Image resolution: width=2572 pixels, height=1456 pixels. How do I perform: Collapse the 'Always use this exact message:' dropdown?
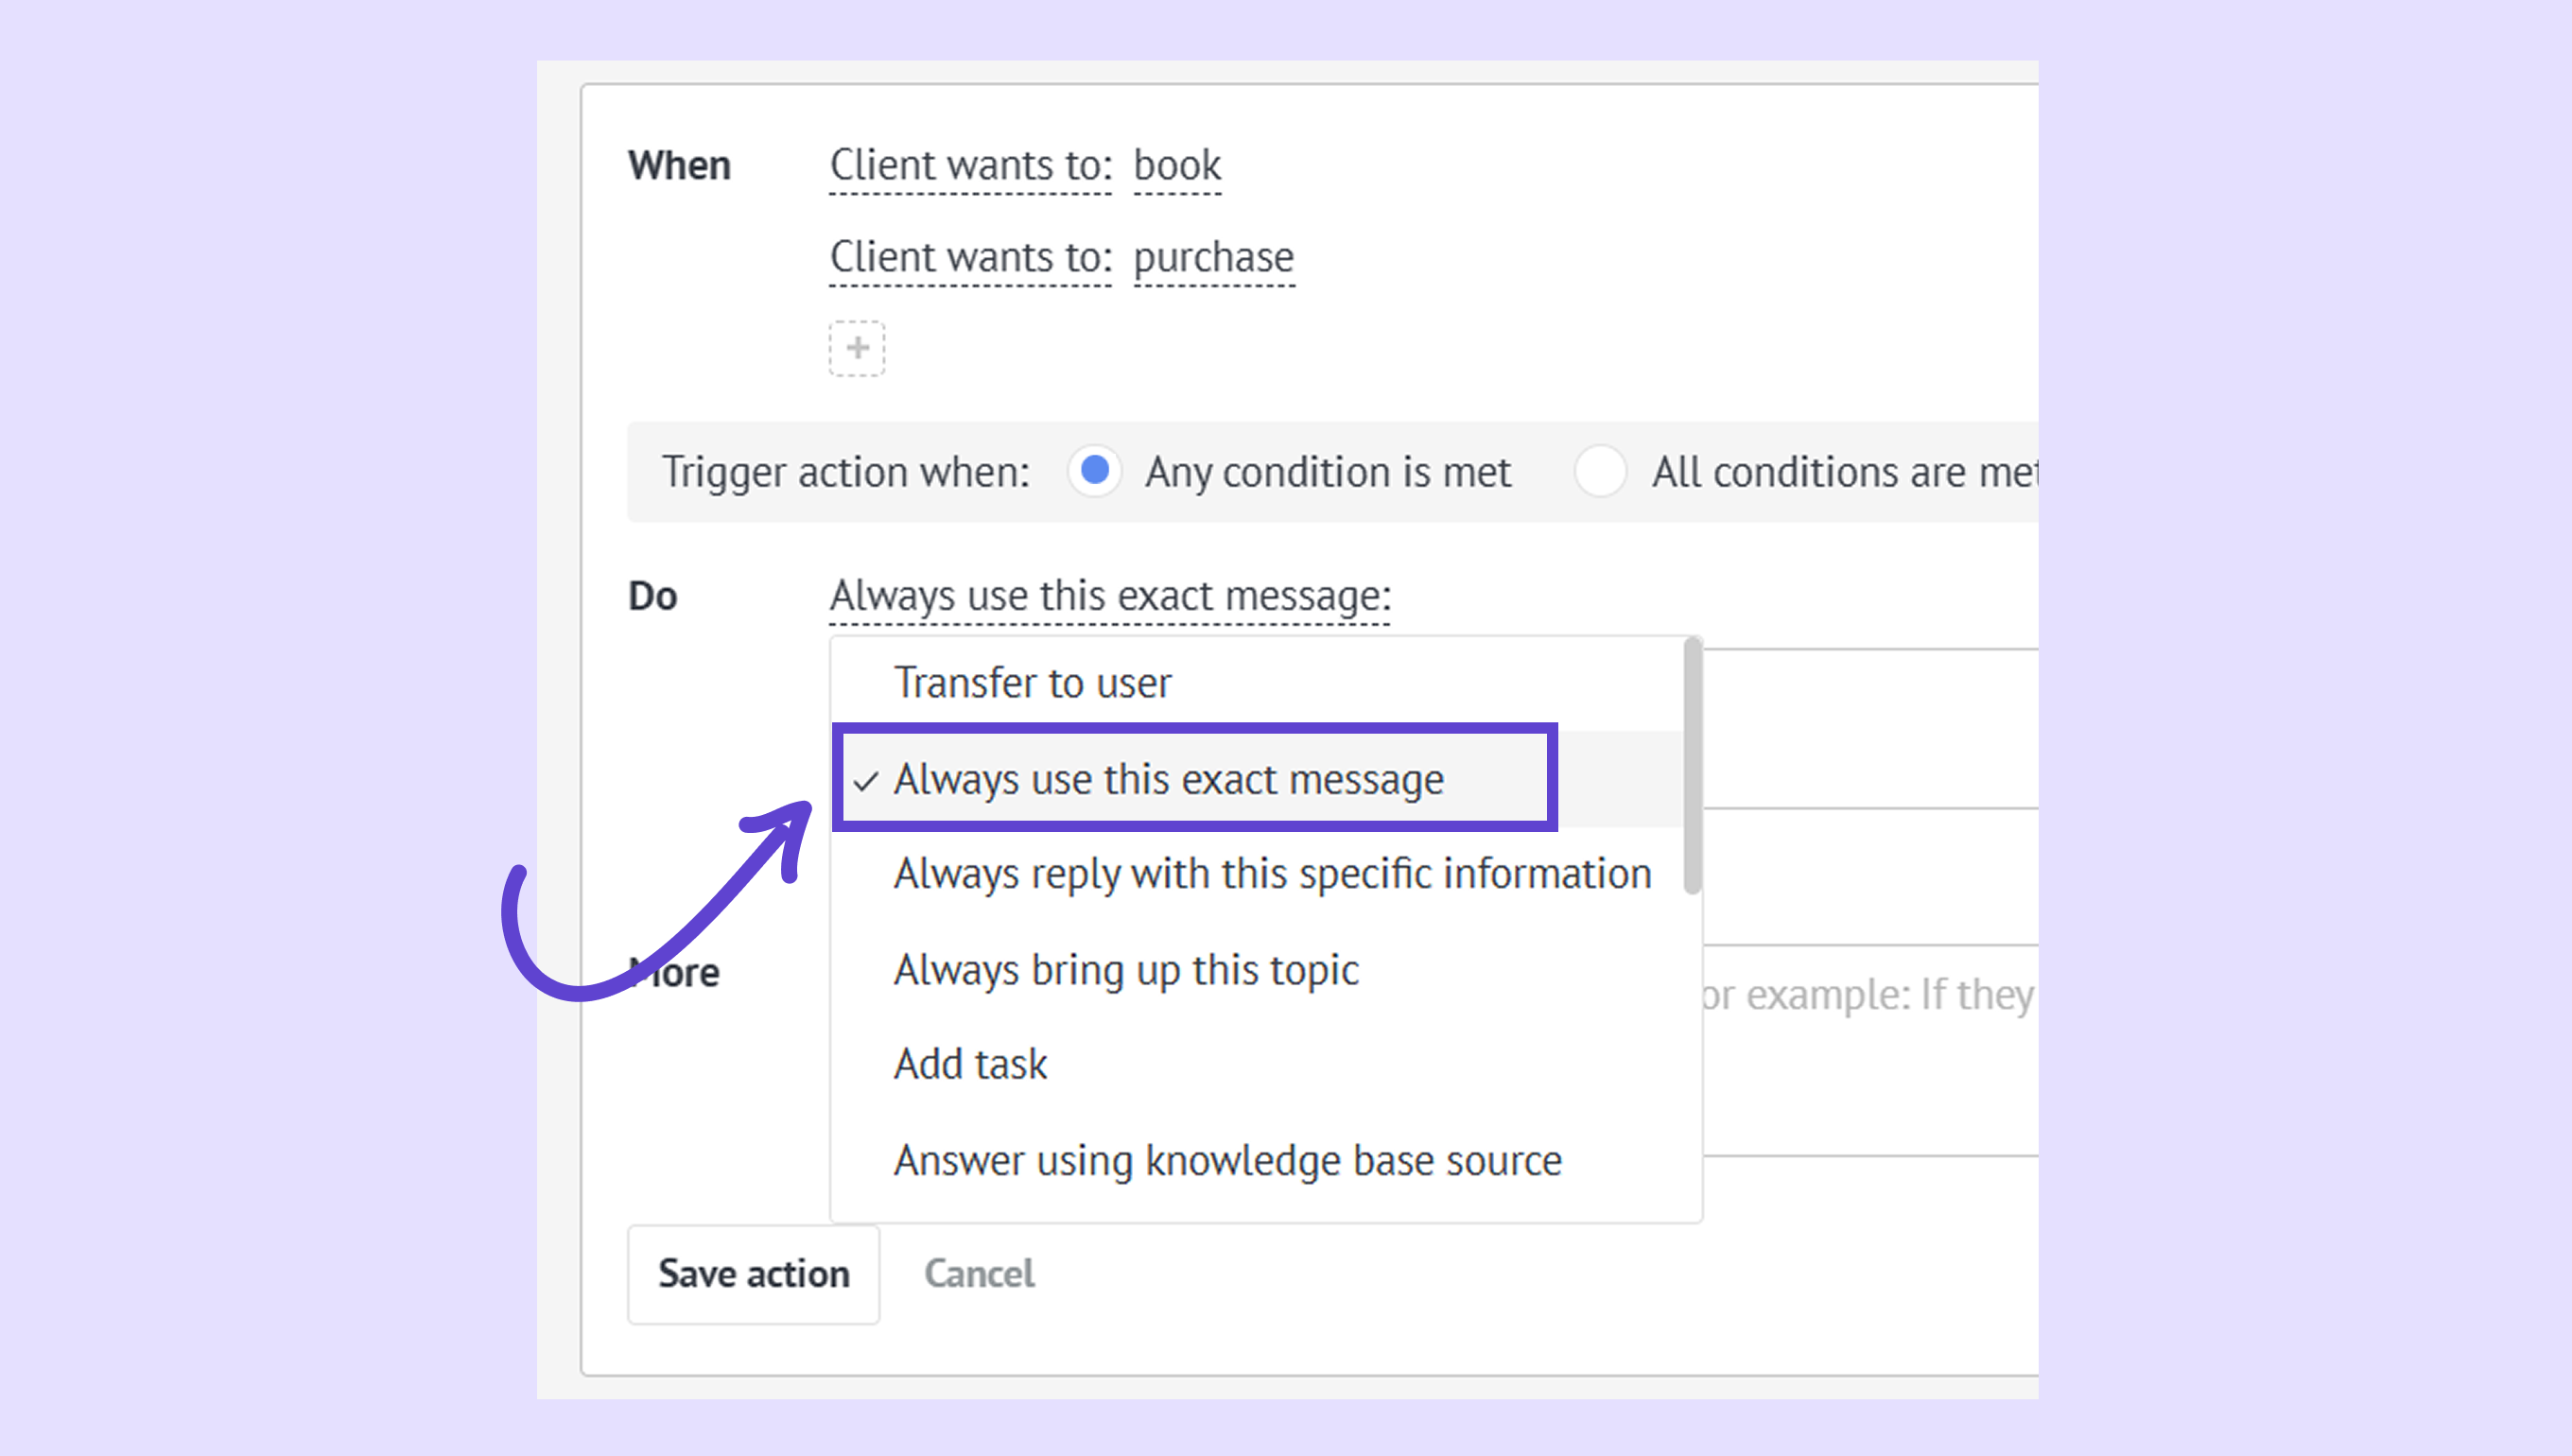1109,596
